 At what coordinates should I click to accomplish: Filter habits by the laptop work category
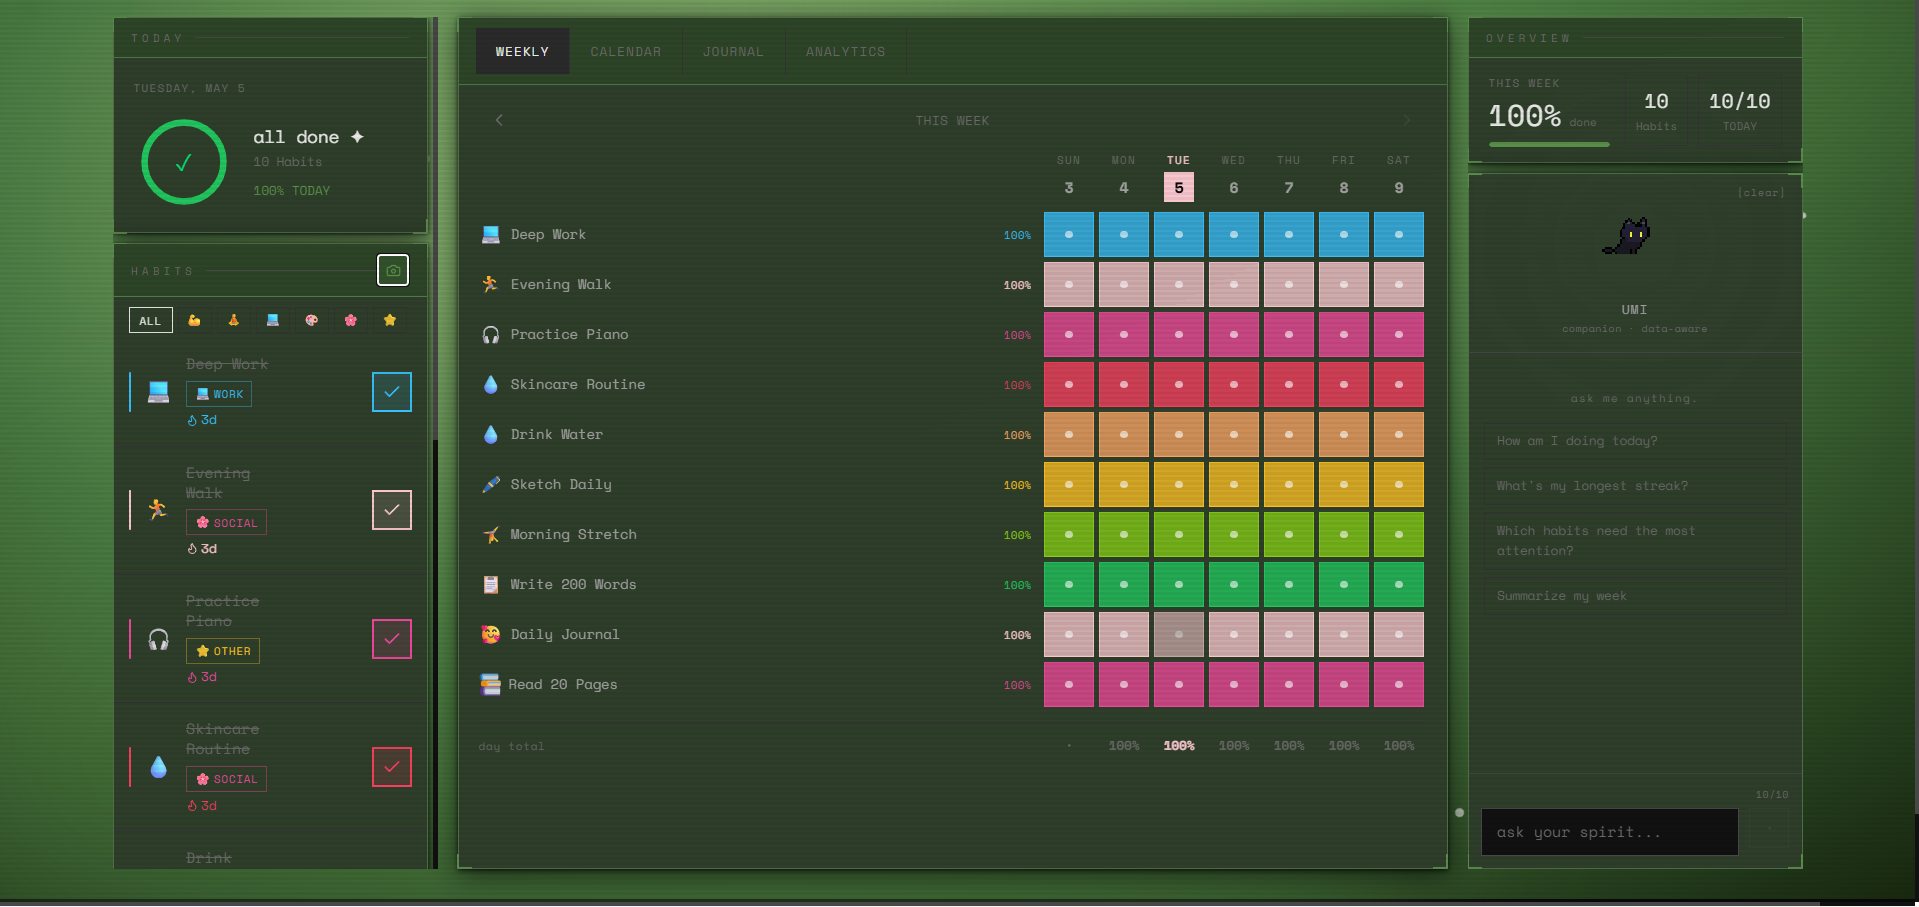click(x=272, y=320)
